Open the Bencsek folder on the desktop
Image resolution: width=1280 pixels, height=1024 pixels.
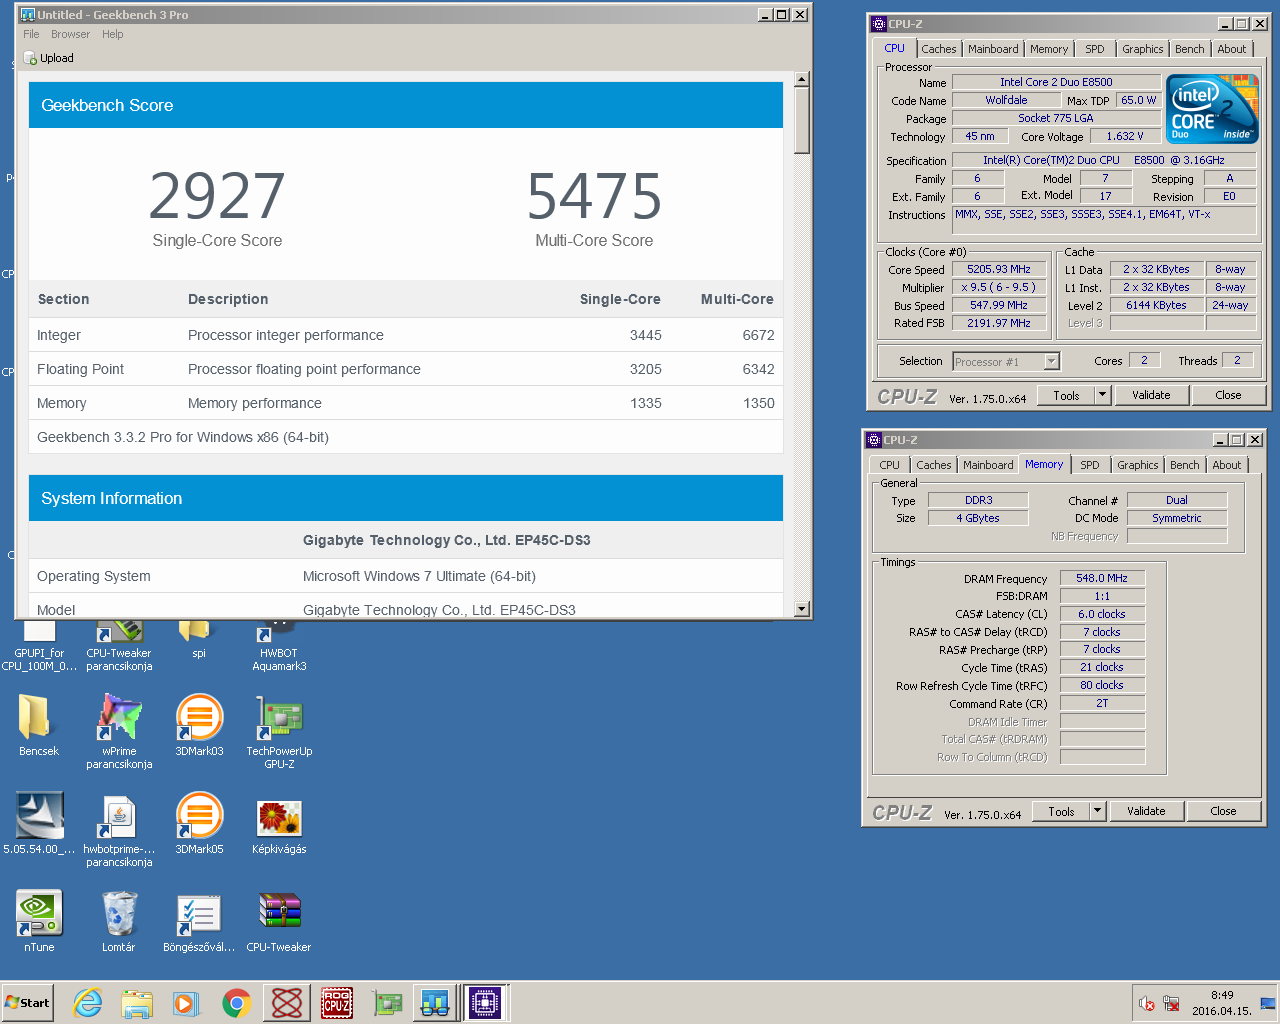pyautogui.click(x=39, y=724)
